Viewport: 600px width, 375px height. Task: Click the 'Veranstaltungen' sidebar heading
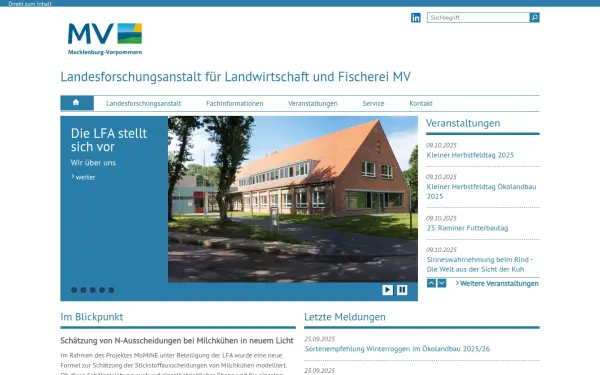(x=463, y=123)
